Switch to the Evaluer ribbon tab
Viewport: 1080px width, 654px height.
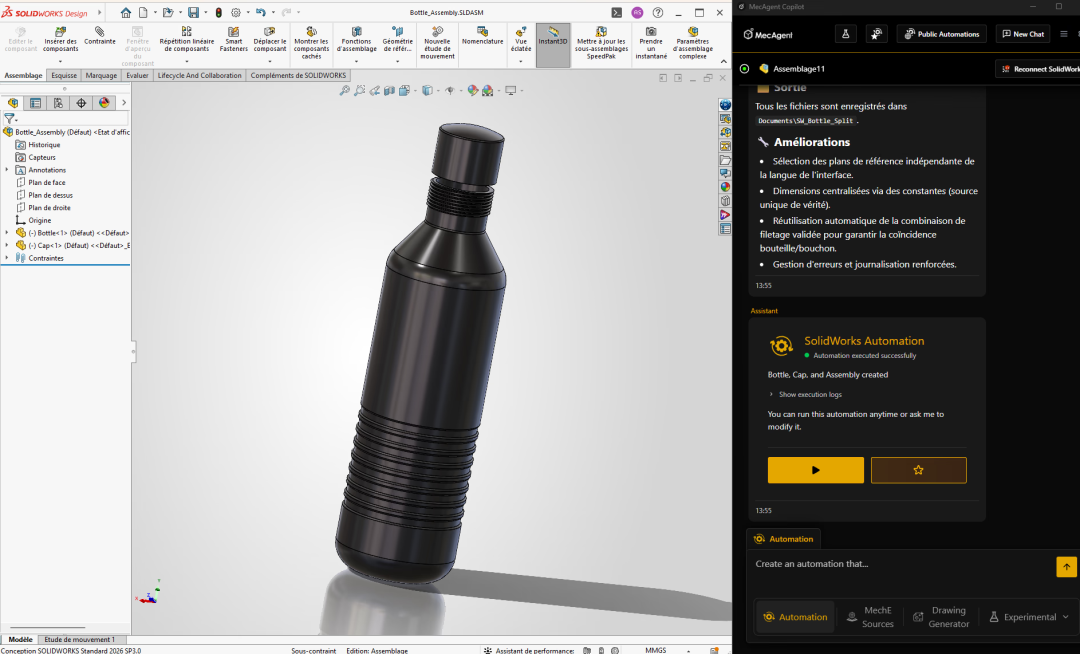pyautogui.click(x=137, y=75)
